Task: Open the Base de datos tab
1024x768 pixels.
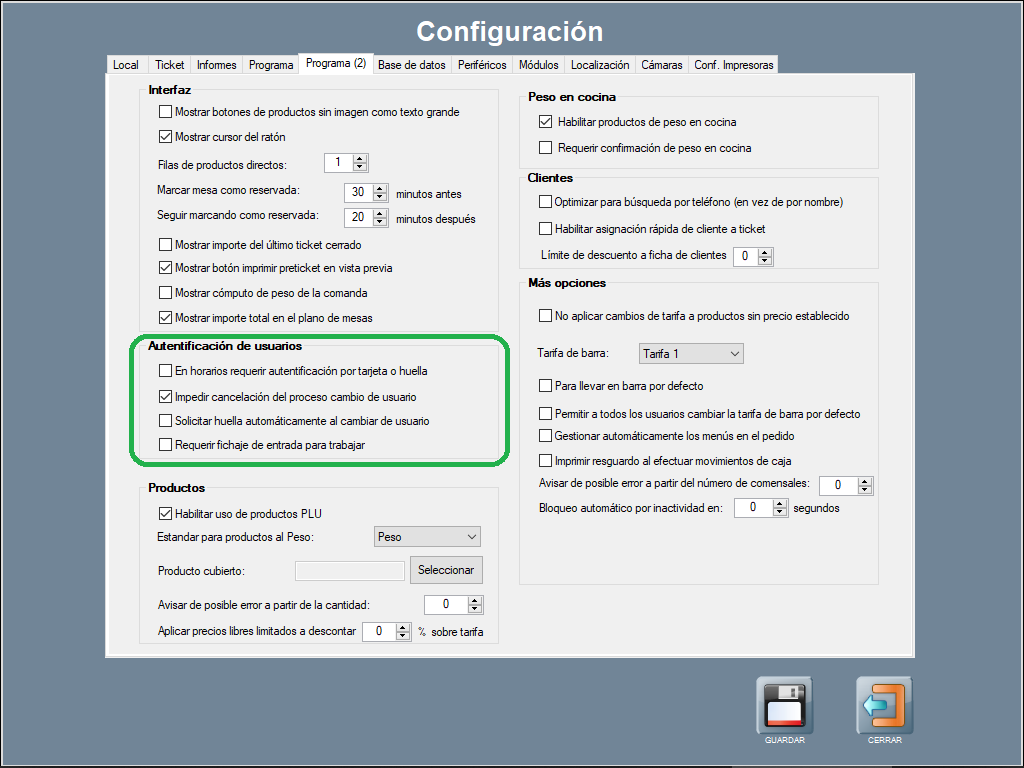Action: [411, 65]
